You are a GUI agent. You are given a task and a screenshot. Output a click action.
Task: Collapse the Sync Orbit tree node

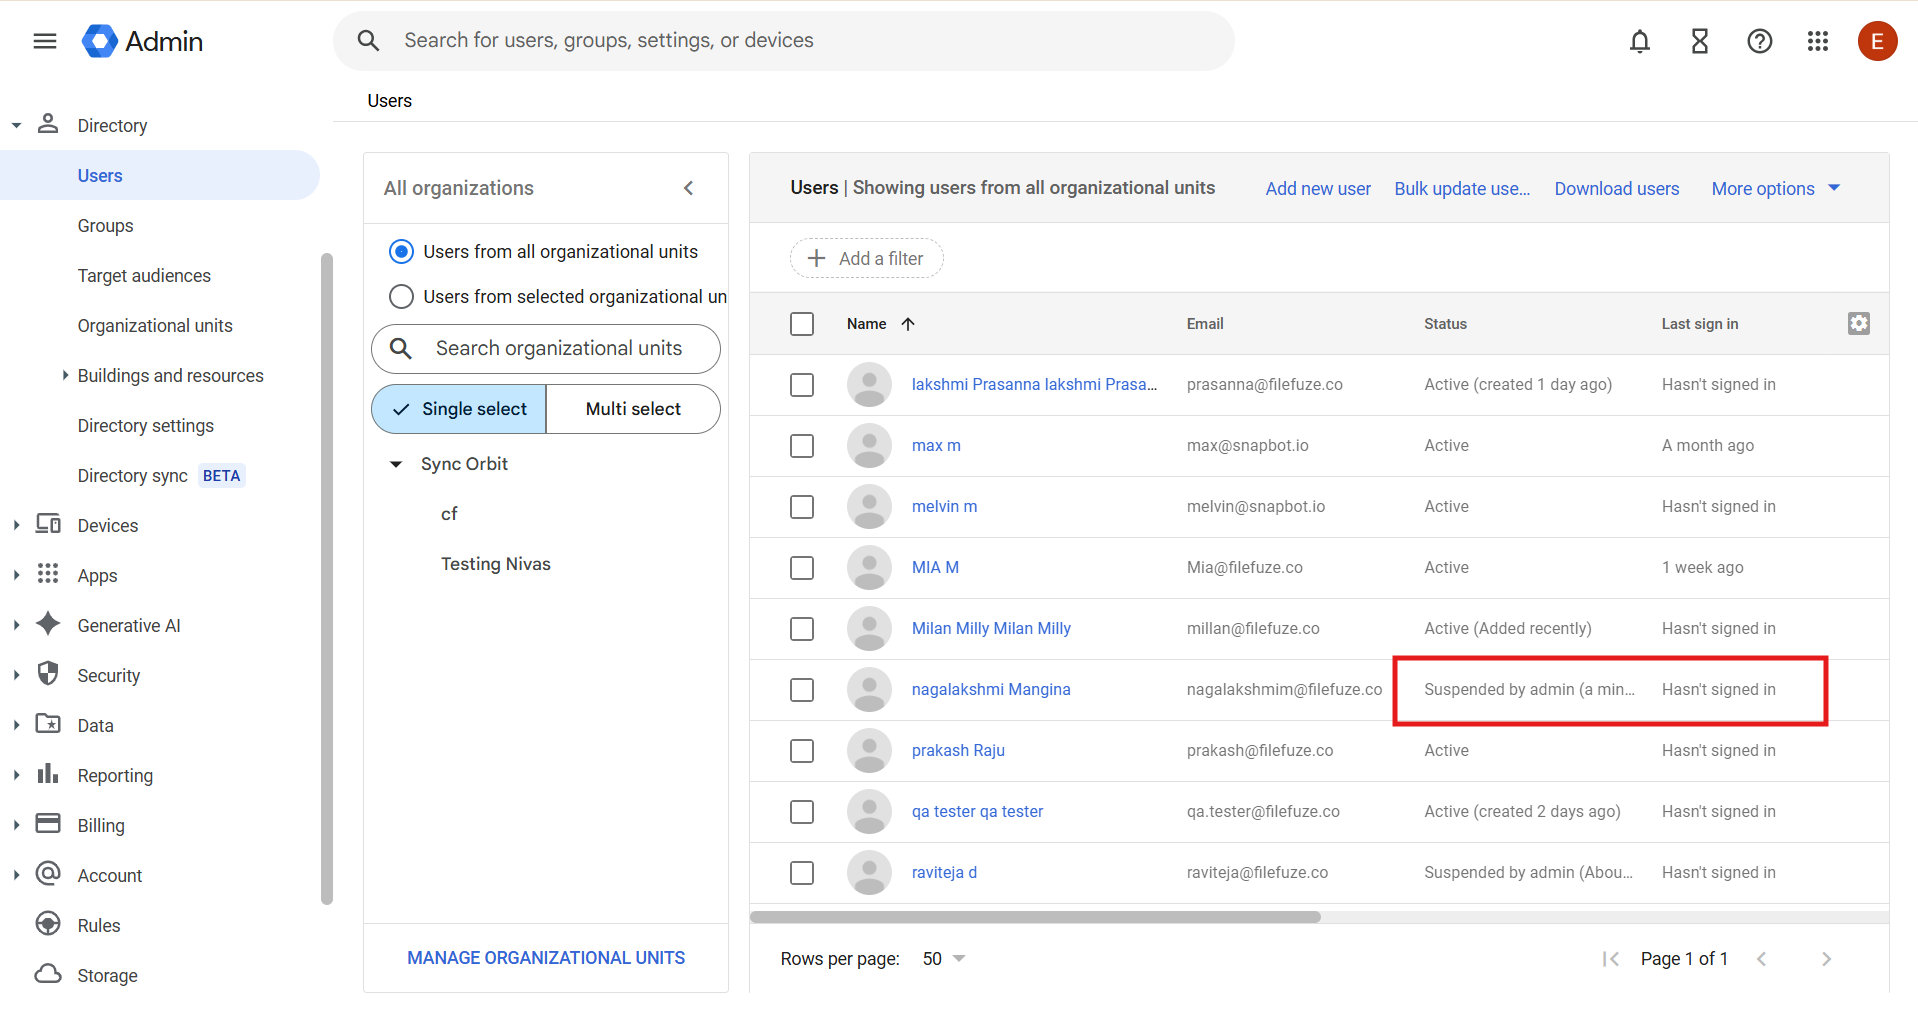tap(396, 464)
